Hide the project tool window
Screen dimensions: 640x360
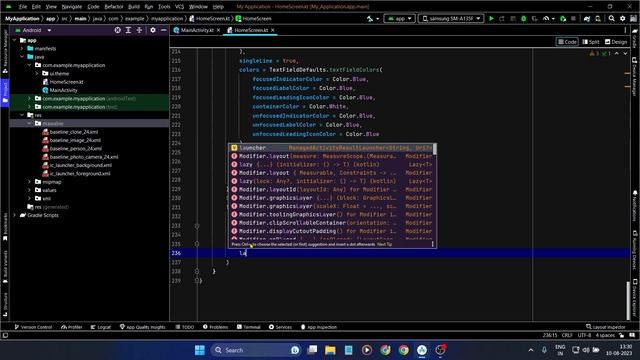164,30
